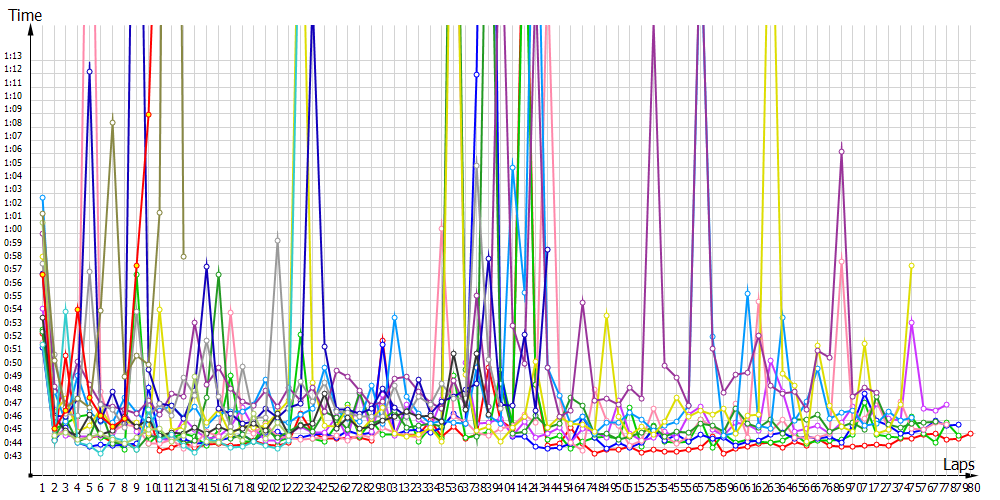Click lap number 1 on the horizontal axis
Image resolution: width=1000 pixels, height=500 pixels.
(x=42, y=487)
